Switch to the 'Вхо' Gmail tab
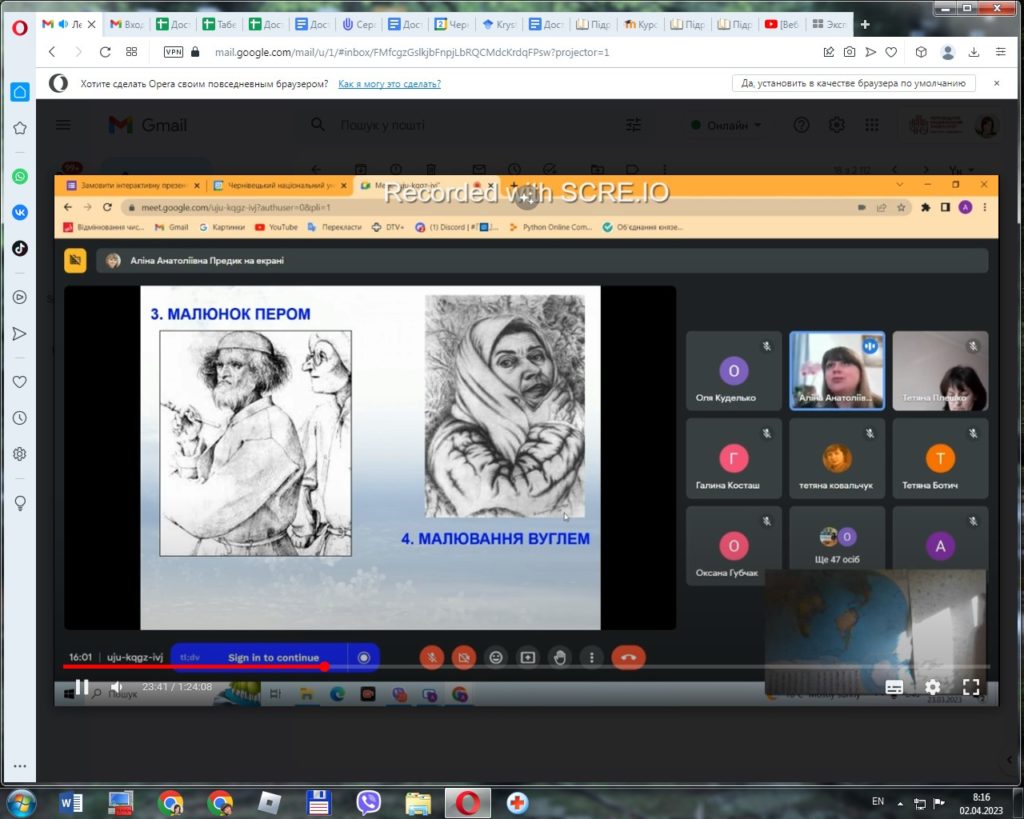Viewport: 1024px width, 819px height. [127, 24]
